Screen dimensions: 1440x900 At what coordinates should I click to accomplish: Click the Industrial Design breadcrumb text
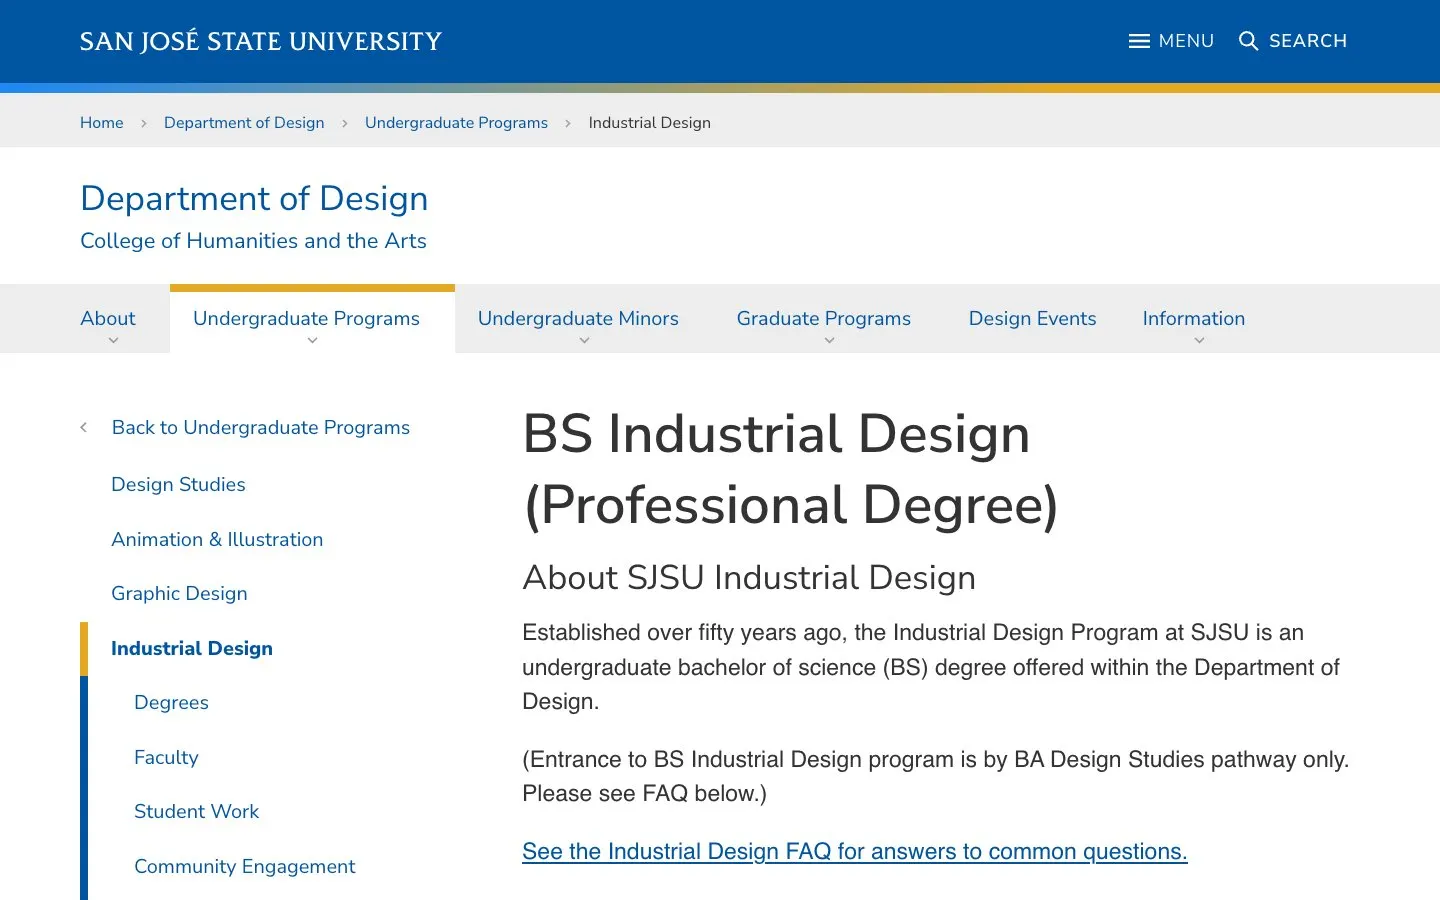650,122
